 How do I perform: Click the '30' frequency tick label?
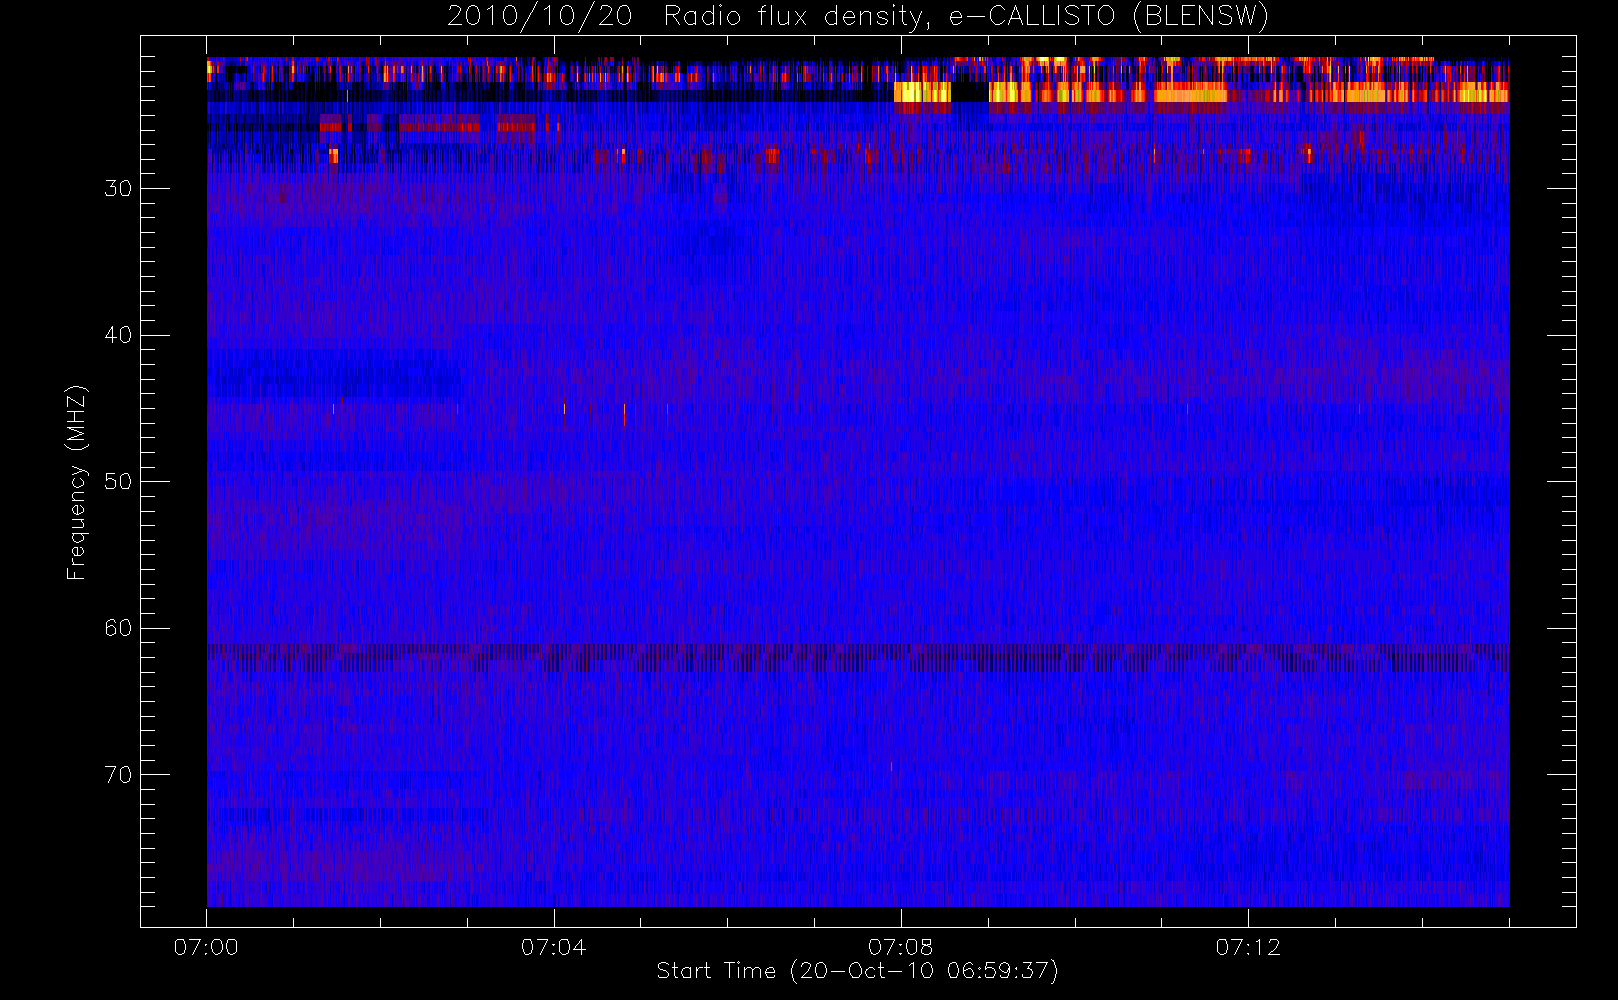(x=118, y=188)
